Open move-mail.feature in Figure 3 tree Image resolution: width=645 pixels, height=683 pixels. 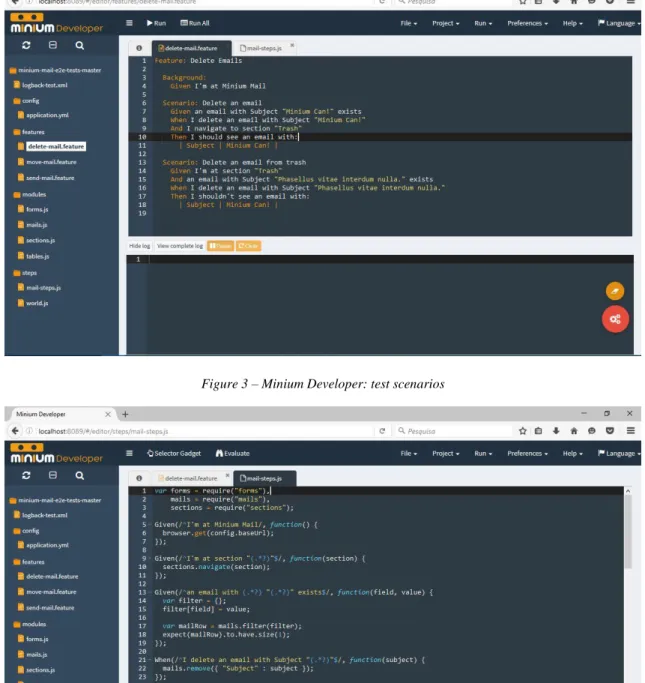[x=51, y=162]
